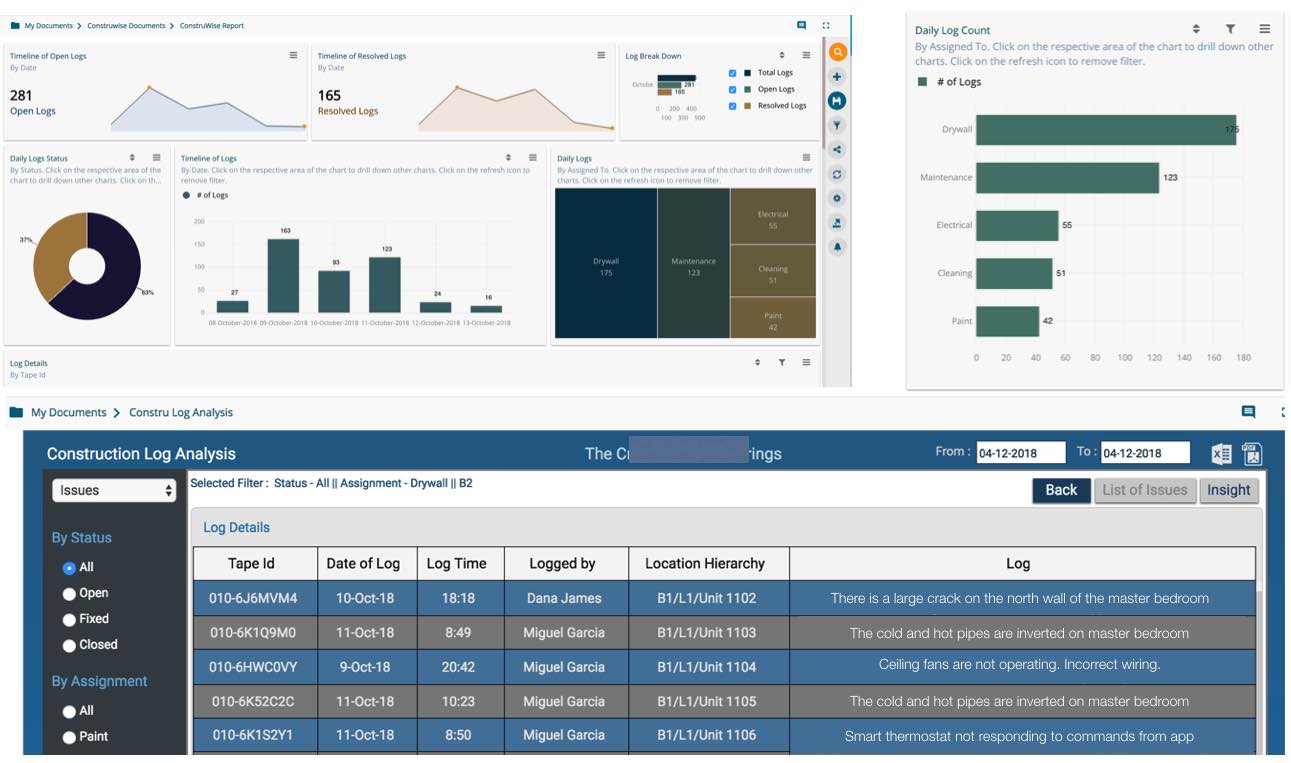1291x763 pixels.
Task: Click the orange search icon in sidebar
Action: point(837,52)
